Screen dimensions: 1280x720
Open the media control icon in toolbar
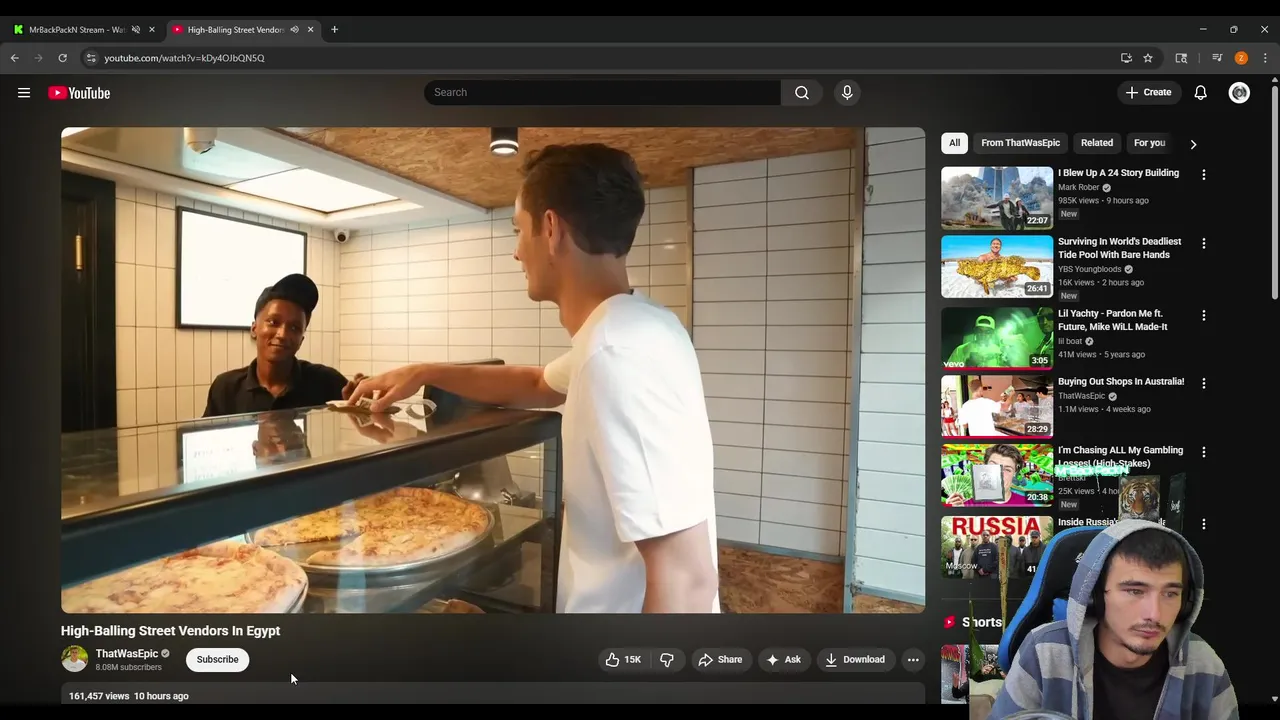click(x=1217, y=58)
